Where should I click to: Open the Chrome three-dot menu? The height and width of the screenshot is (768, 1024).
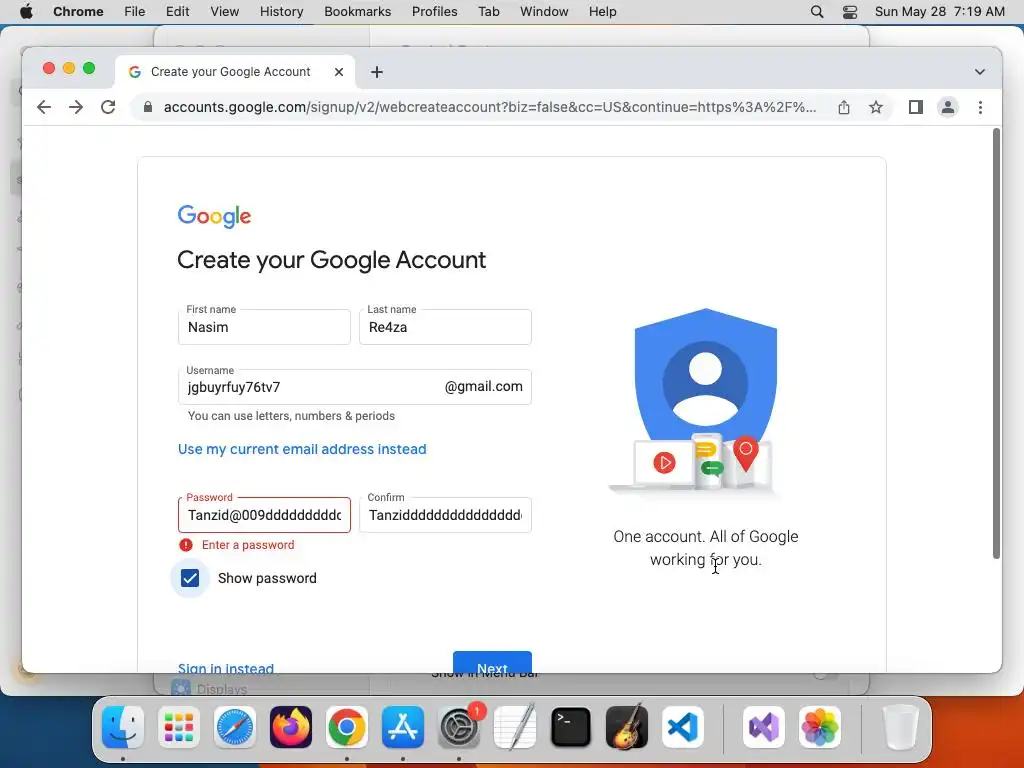pyautogui.click(x=980, y=107)
